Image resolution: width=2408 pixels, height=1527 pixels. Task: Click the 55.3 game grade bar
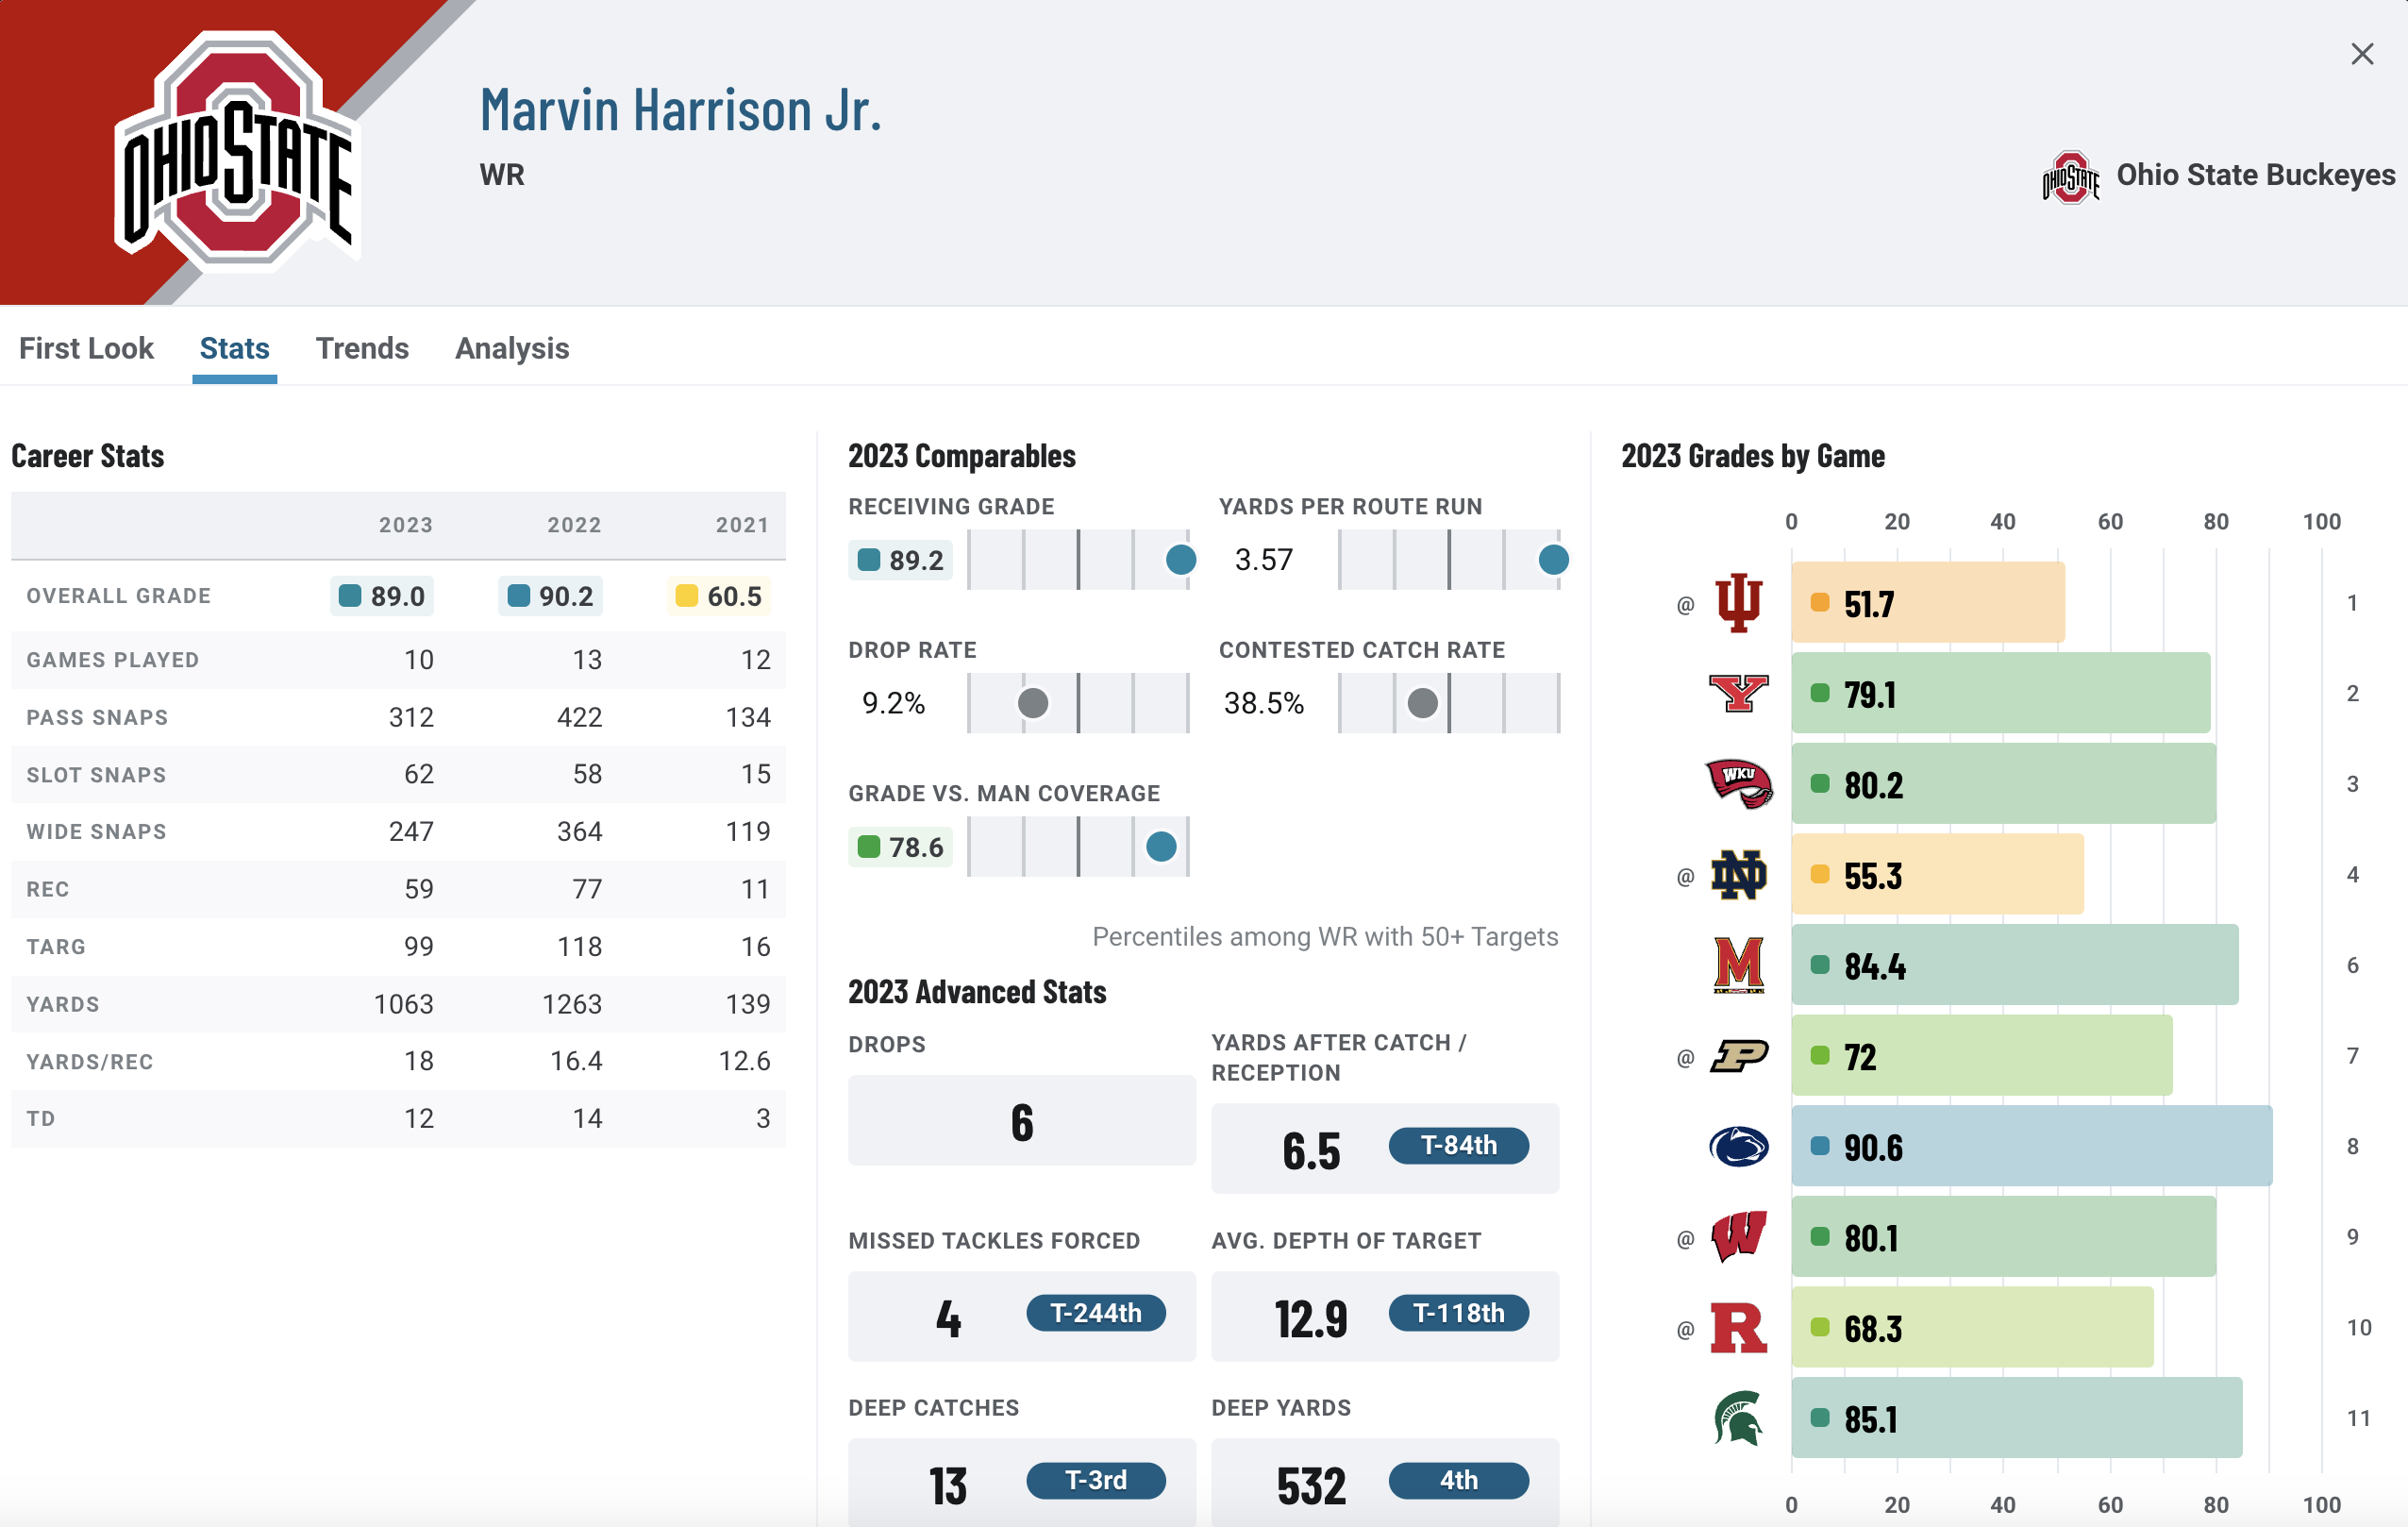click(x=1937, y=875)
